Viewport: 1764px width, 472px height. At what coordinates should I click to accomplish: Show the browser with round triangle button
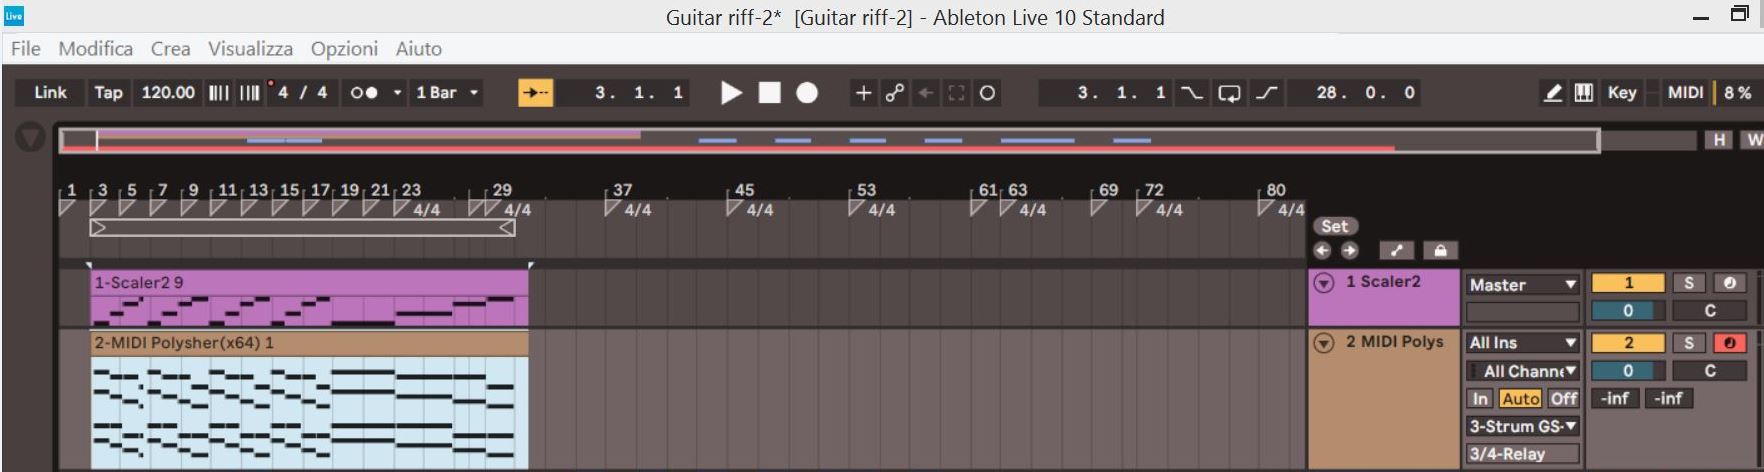pyautogui.click(x=30, y=137)
